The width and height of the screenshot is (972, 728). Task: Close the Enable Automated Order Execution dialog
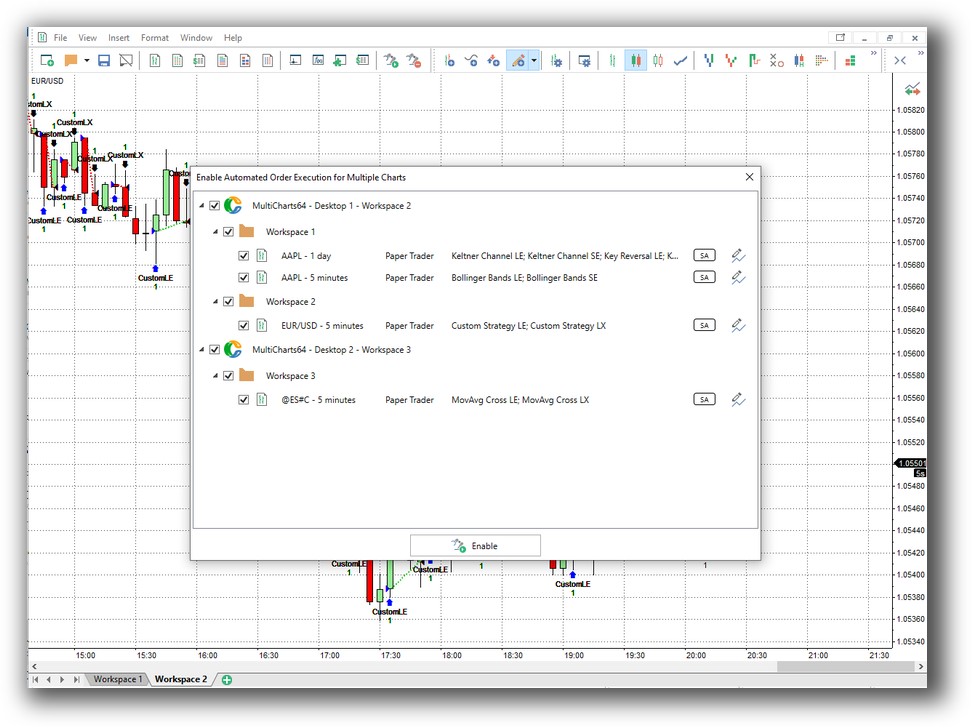(749, 177)
